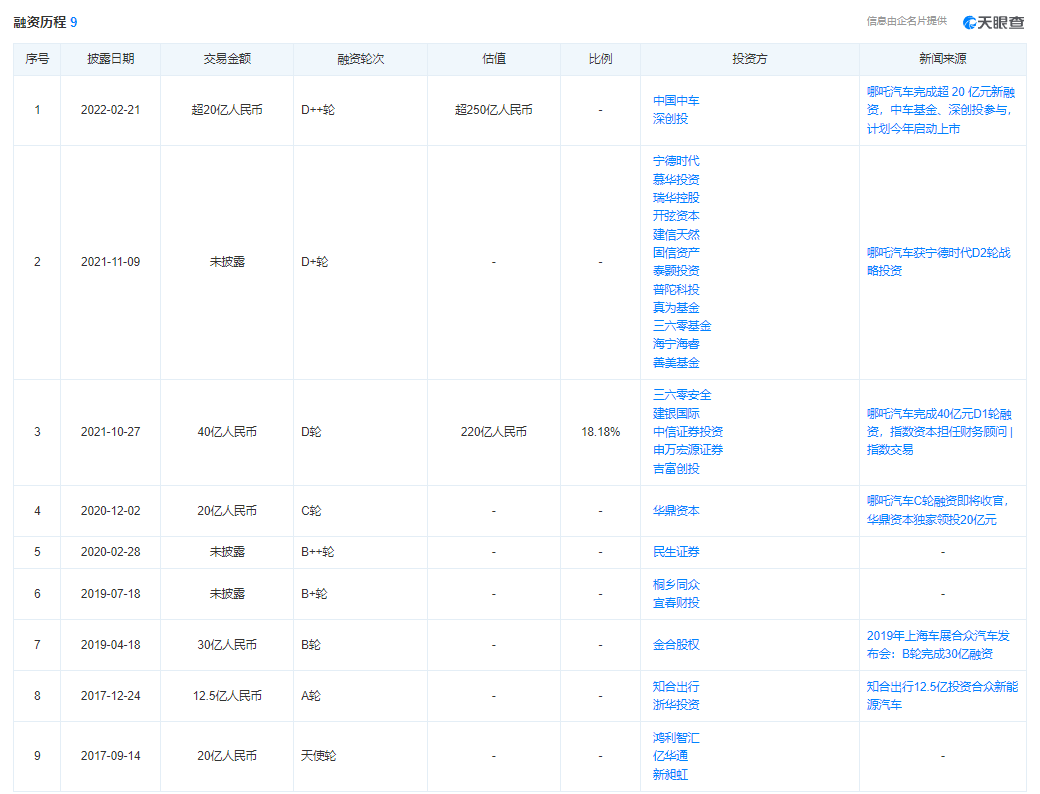Open investor link 吉富创投
The height and width of the screenshot is (794, 1040).
[x=676, y=469]
